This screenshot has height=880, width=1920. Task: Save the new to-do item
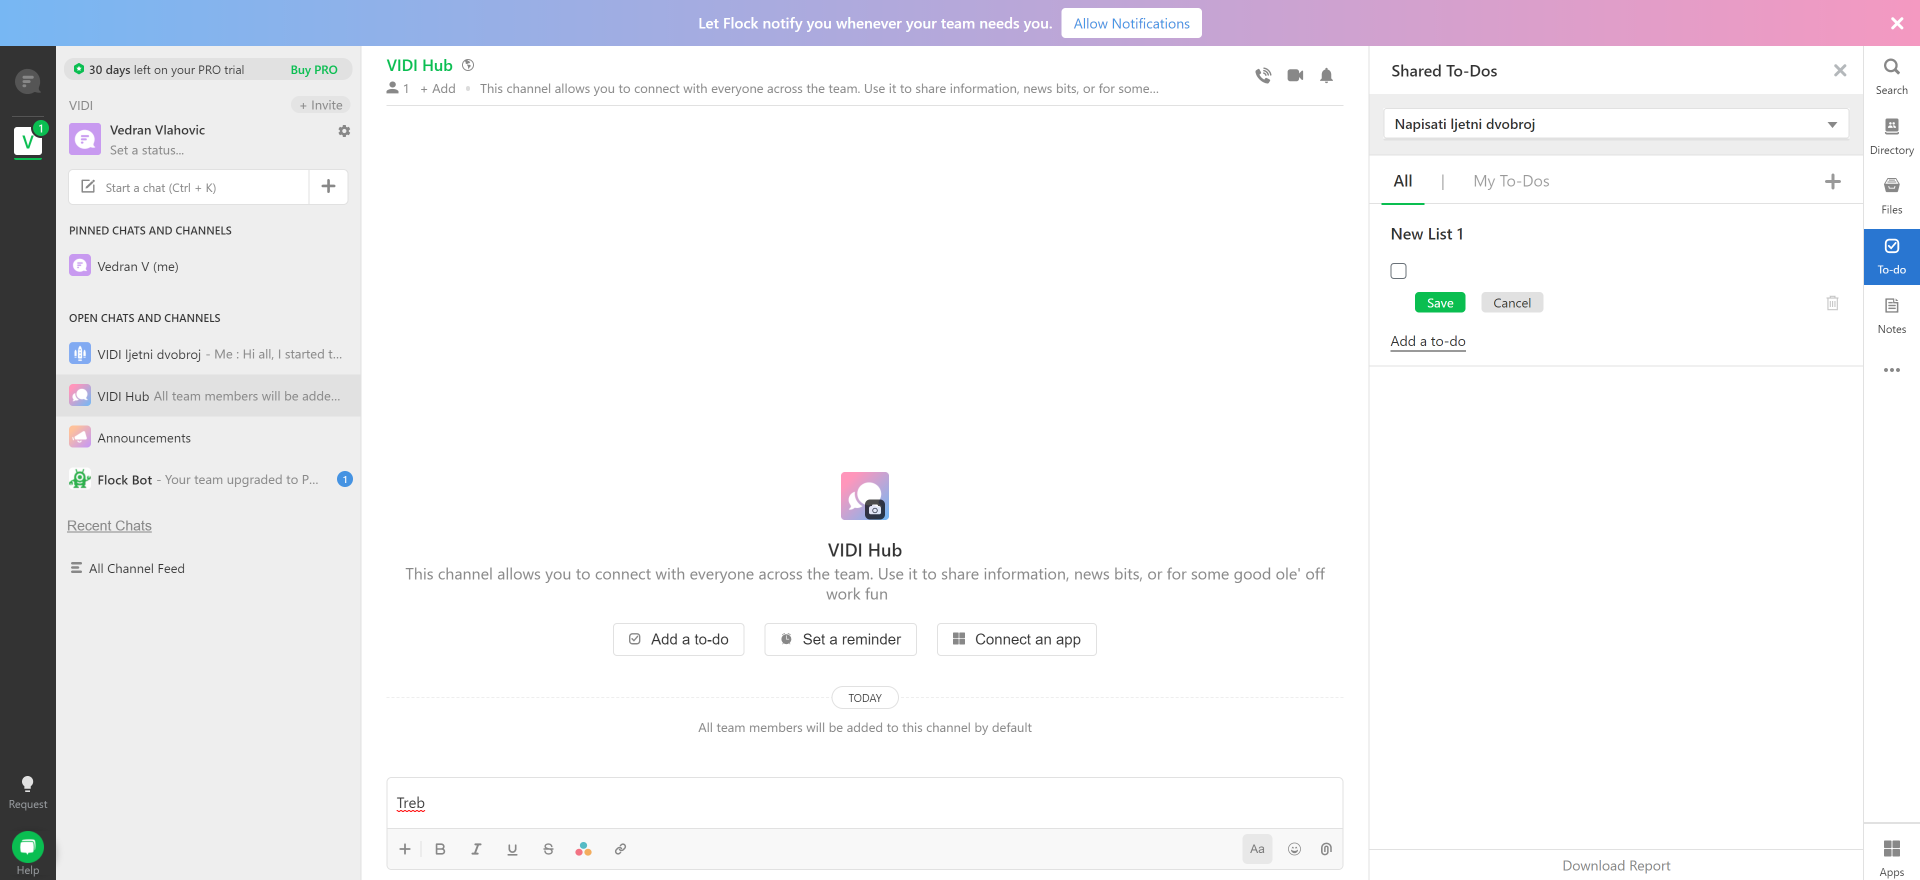click(1440, 303)
